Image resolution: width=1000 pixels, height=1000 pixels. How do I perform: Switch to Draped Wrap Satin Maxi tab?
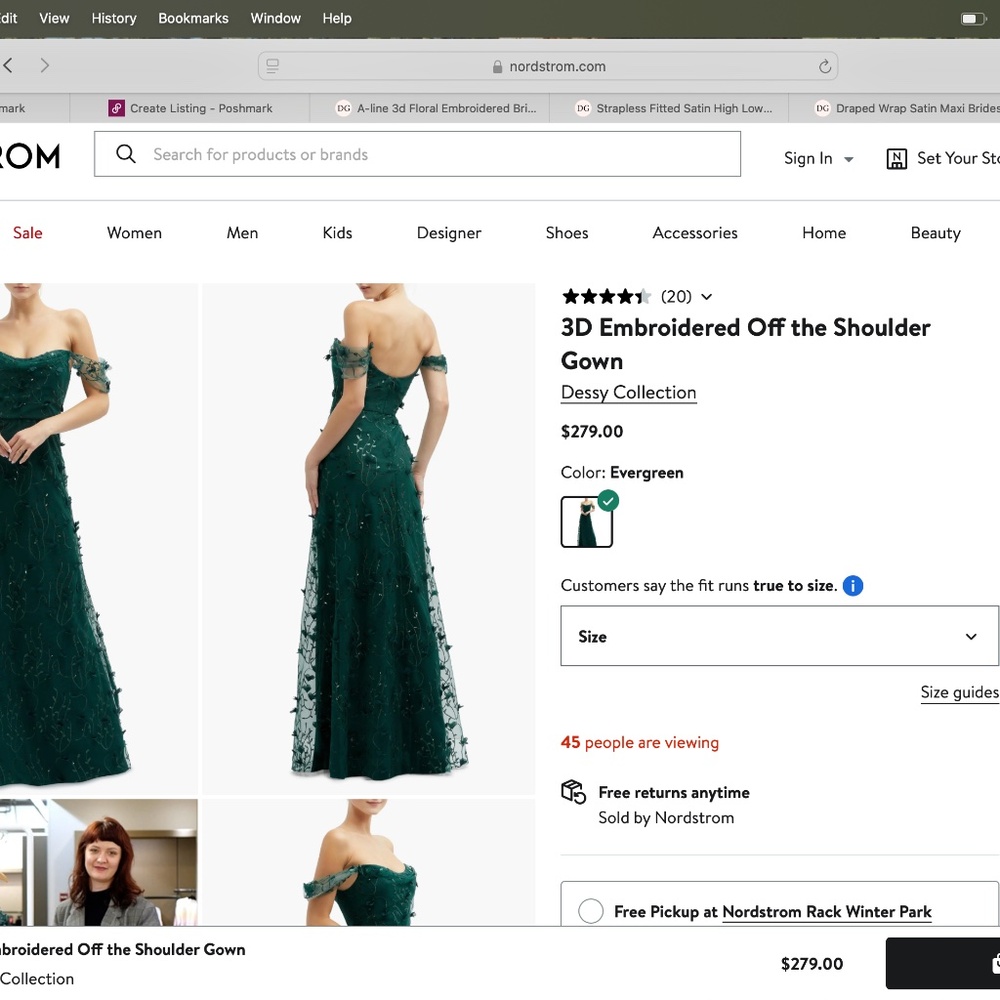point(895,108)
